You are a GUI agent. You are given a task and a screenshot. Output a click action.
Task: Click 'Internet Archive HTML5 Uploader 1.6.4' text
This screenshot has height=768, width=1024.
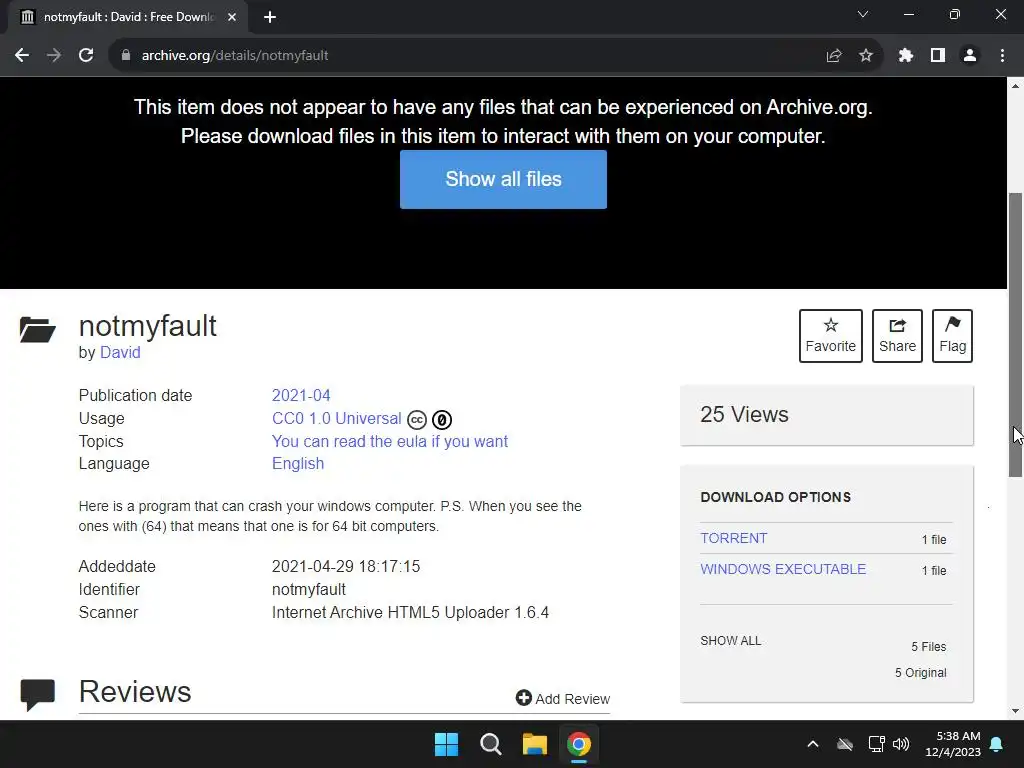point(410,613)
